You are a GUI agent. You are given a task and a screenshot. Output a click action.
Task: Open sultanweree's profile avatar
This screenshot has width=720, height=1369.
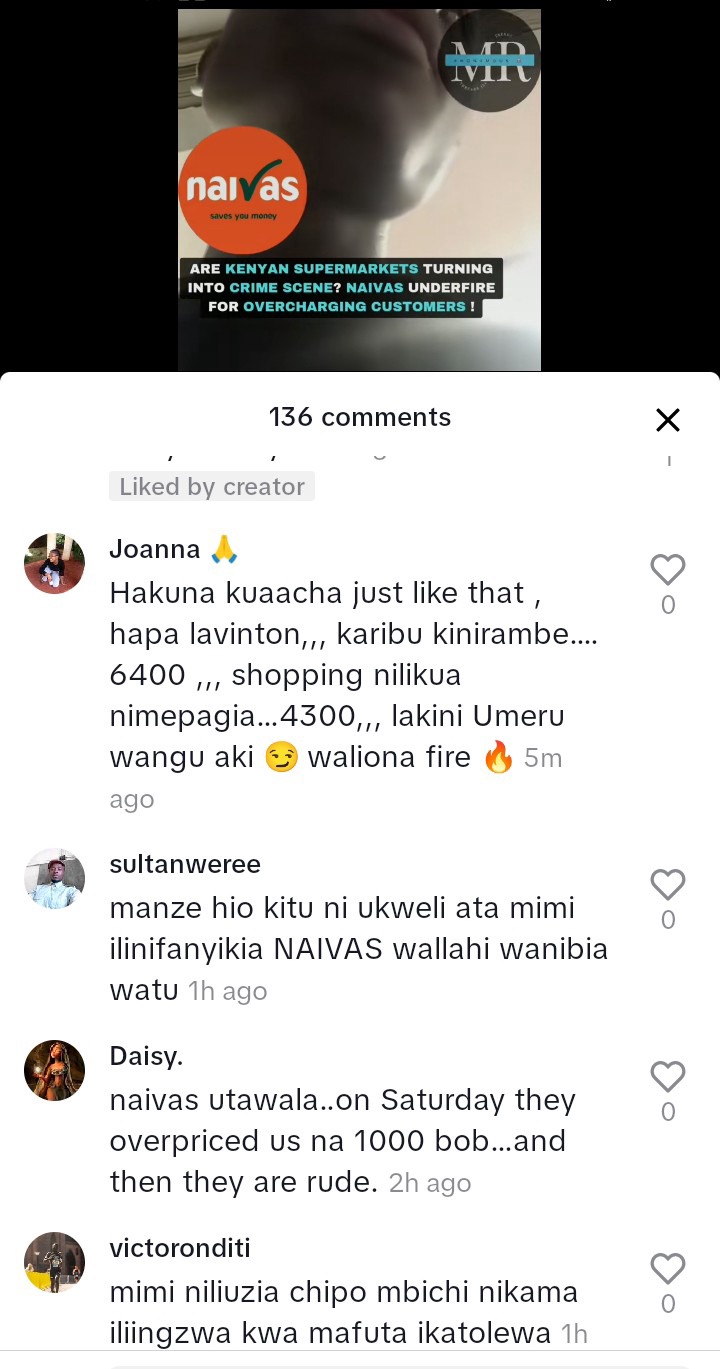coord(54,879)
